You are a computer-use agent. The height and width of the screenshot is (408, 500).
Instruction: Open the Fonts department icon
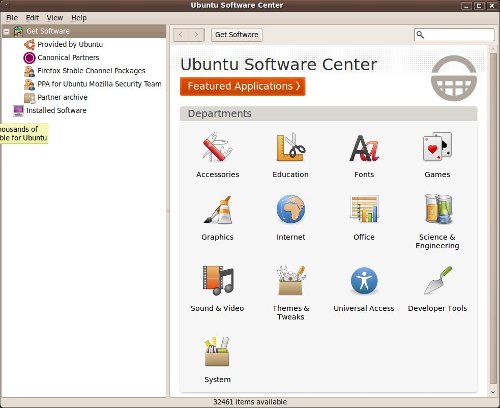pos(364,148)
